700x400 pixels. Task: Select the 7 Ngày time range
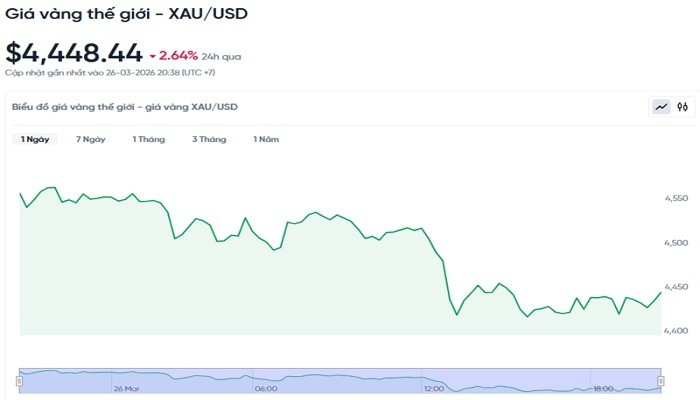pyautogui.click(x=90, y=139)
